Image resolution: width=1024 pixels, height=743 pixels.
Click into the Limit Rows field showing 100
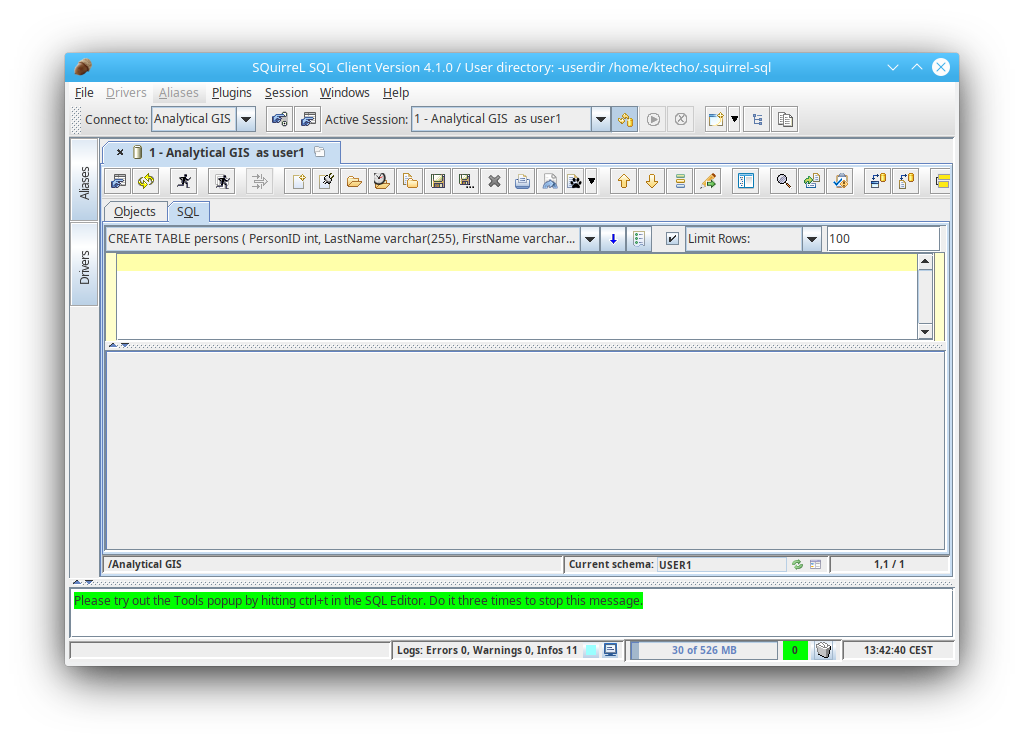[883, 239]
